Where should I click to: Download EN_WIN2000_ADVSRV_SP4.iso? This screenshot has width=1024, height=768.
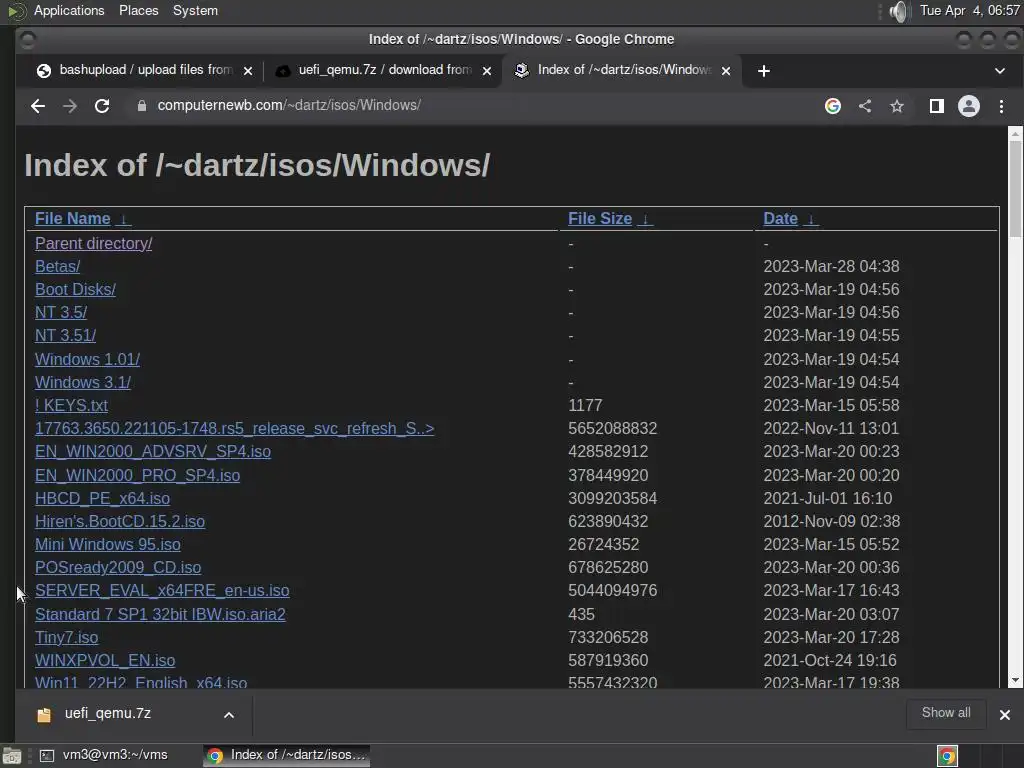(x=153, y=451)
